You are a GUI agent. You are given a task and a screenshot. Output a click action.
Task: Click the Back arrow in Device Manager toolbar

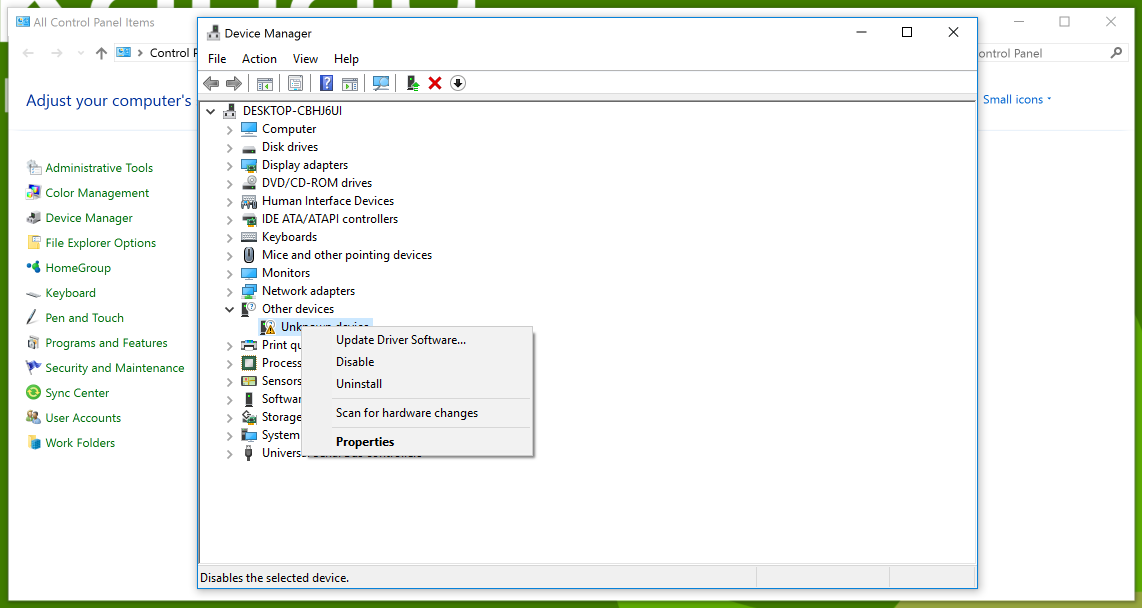[x=211, y=84]
